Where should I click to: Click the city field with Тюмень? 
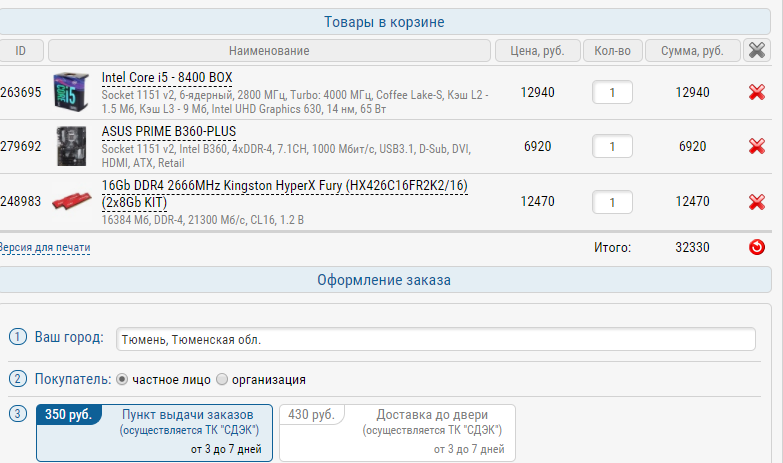coord(435,339)
